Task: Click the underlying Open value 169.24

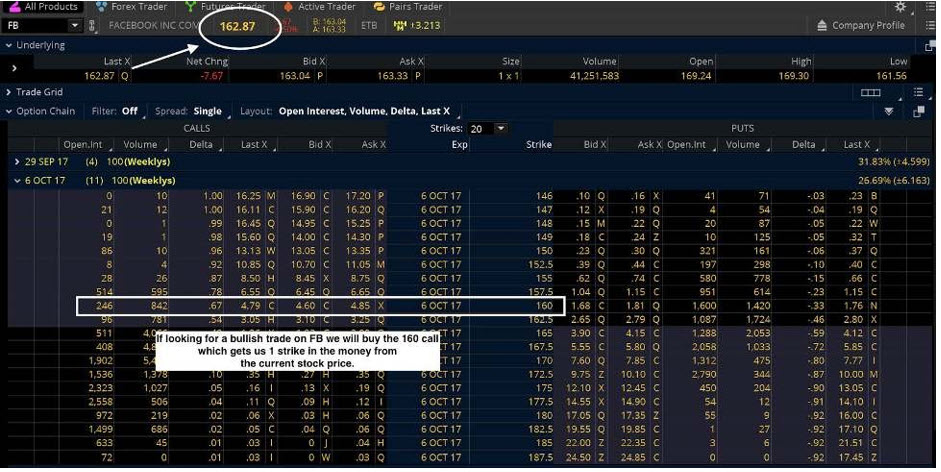Action: pyautogui.click(x=696, y=76)
